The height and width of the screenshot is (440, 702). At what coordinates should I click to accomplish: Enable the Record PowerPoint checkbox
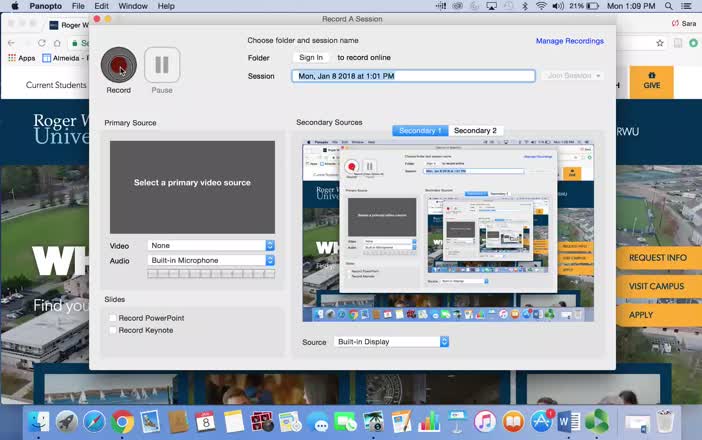tap(113, 318)
